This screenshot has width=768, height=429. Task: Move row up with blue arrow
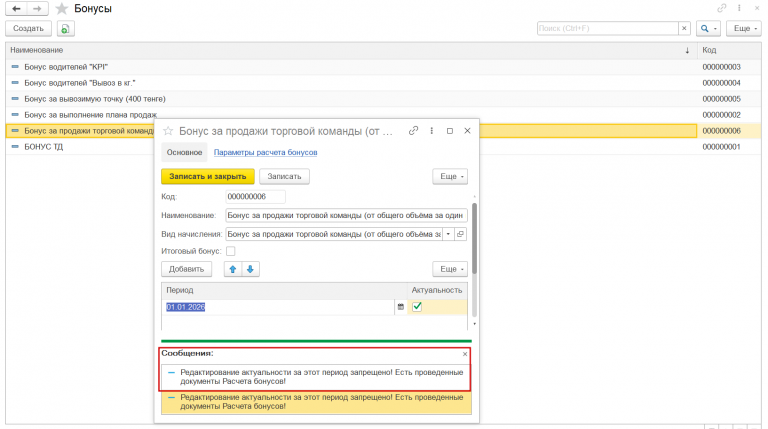tap(233, 269)
